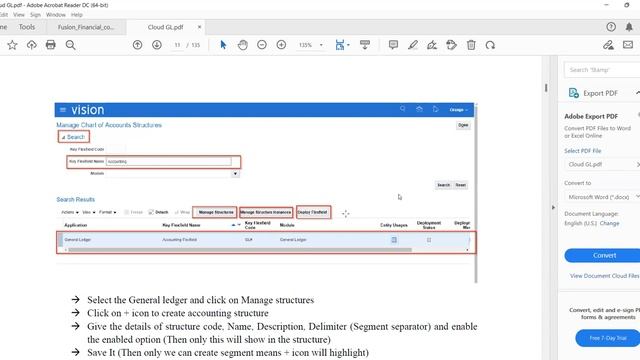Open the fill and sign pen icon
Image resolution: width=640 pixels, height=360 pixels.
point(609,45)
